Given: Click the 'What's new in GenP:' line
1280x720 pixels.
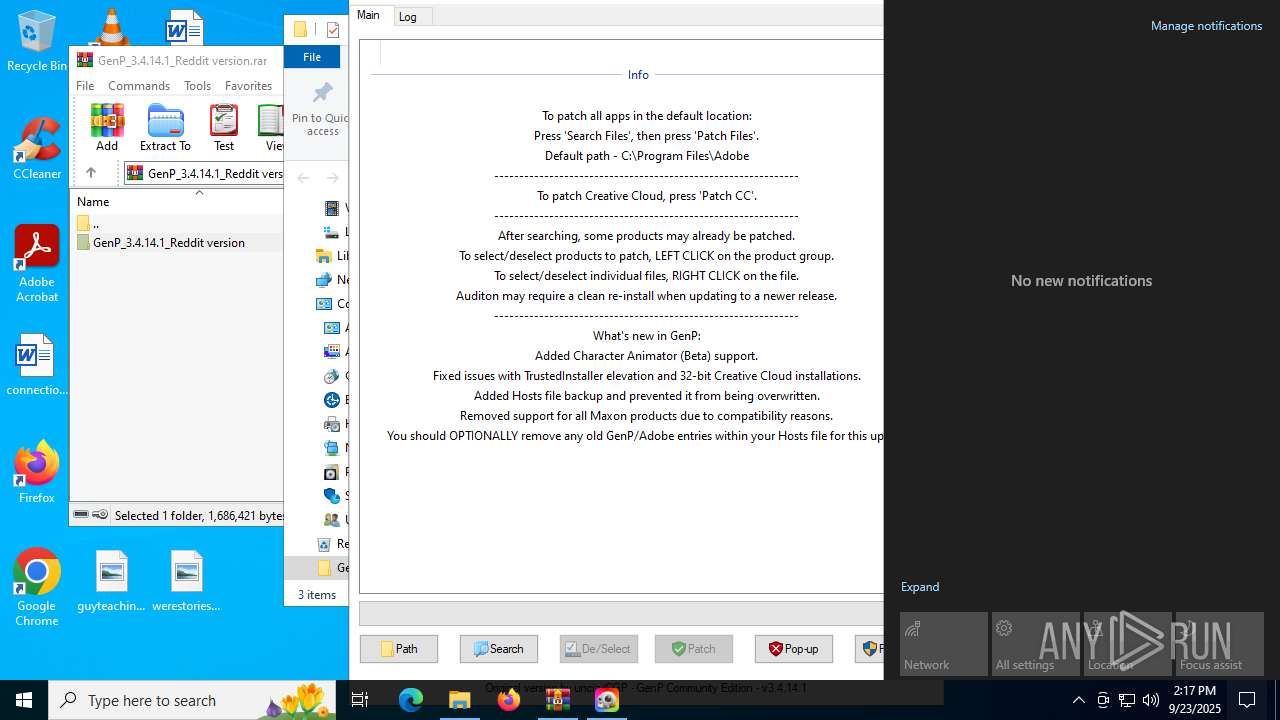Looking at the screenshot, I should [646, 336].
